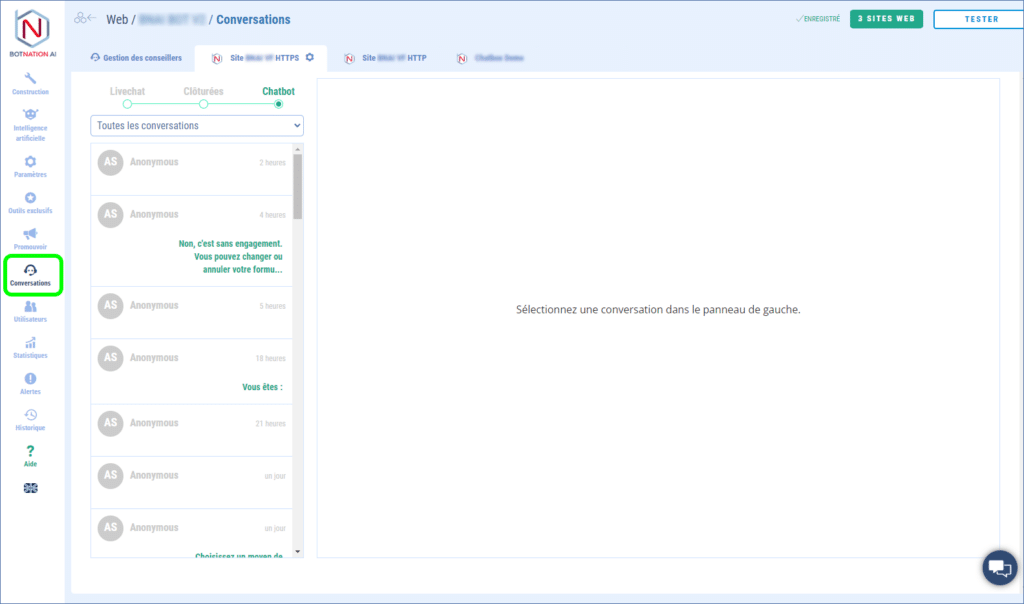Screen dimensions: 1024x604
Task: Open the Statistiques chart icon
Action: (x=30, y=343)
